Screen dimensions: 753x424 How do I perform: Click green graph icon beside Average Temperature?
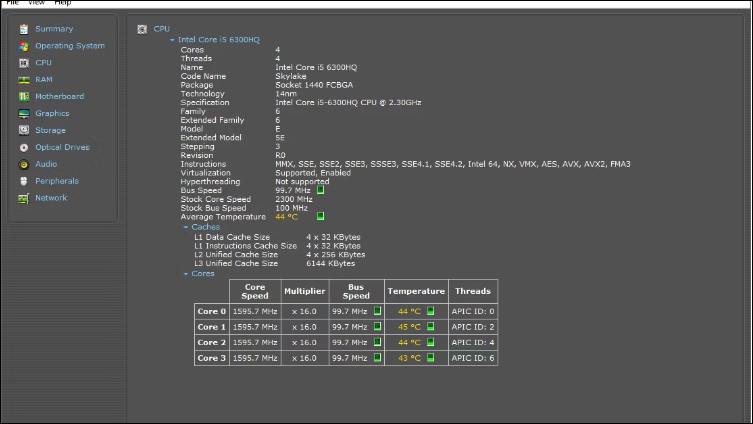click(320, 216)
